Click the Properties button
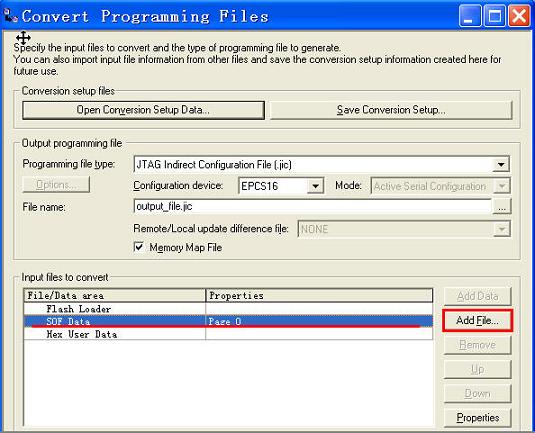Image resolution: width=535 pixels, height=433 pixels. click(x=478, y=418)
